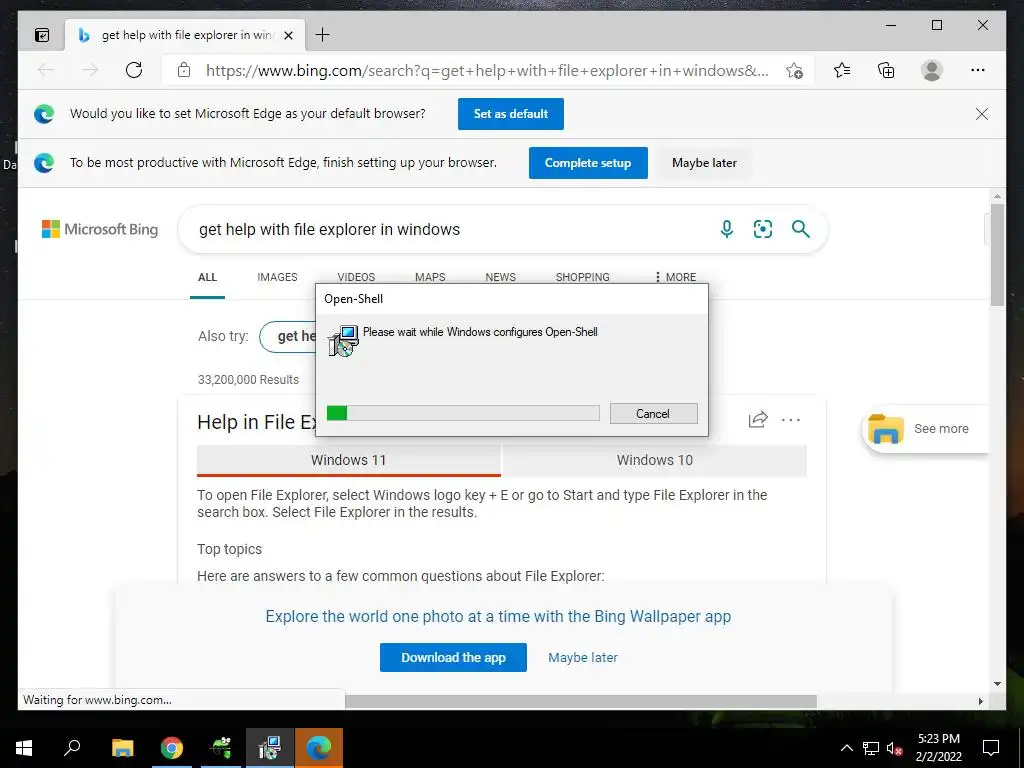Dismiss the default browser prompt
Viewport: 1024px width, 768px height.
click(x=982, y=114)
